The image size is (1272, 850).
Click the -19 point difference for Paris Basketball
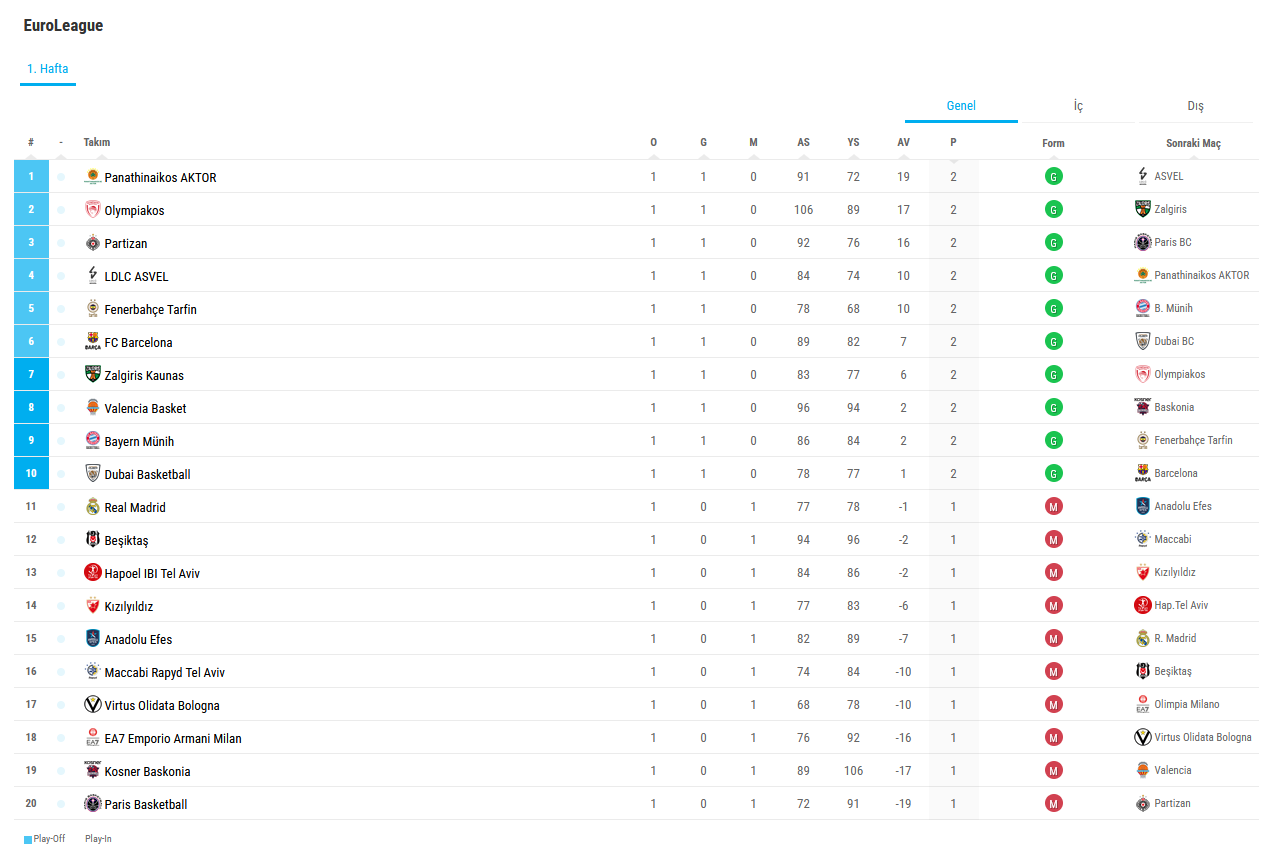pos(903,804)
